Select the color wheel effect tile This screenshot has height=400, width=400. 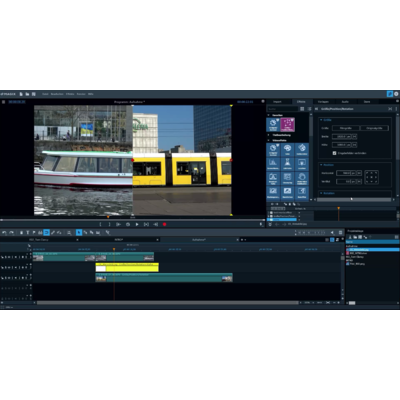tap(302, 150)
